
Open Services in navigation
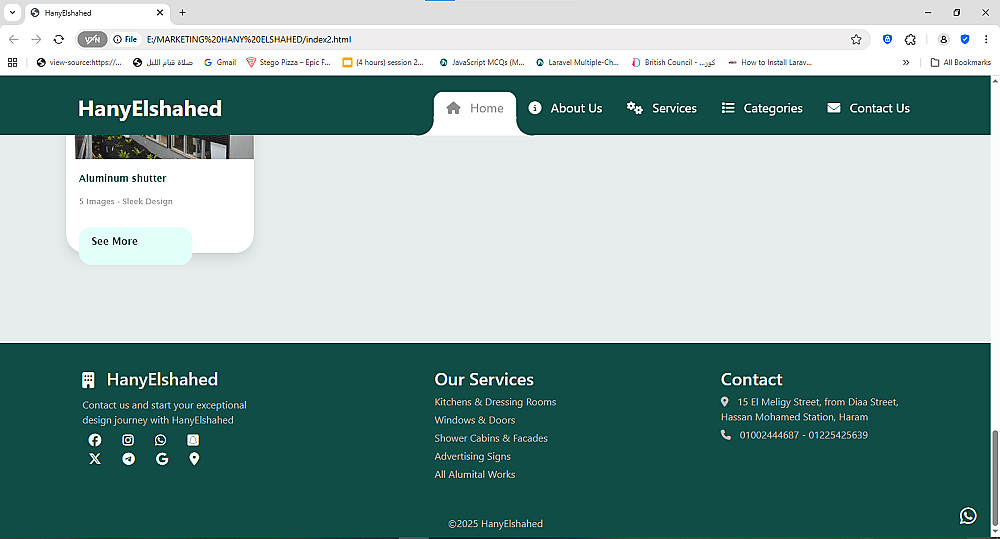(x=661, y=108)
